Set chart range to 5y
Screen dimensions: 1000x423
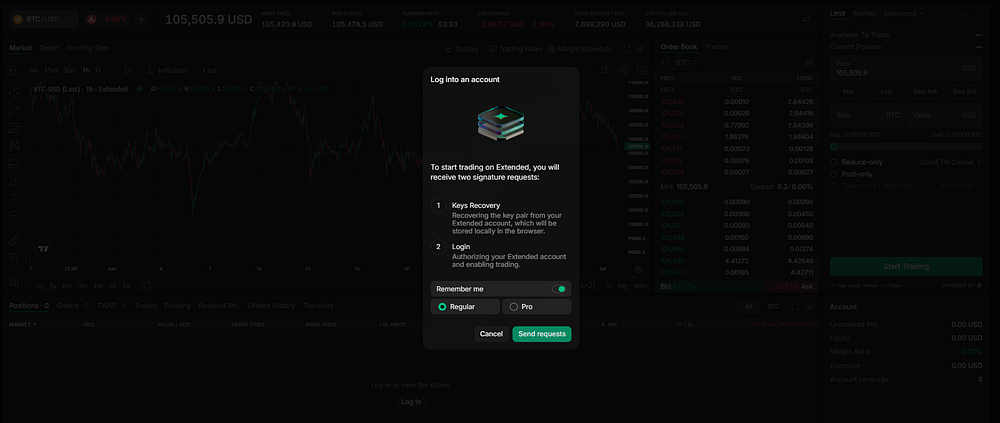tap(40, 286)
